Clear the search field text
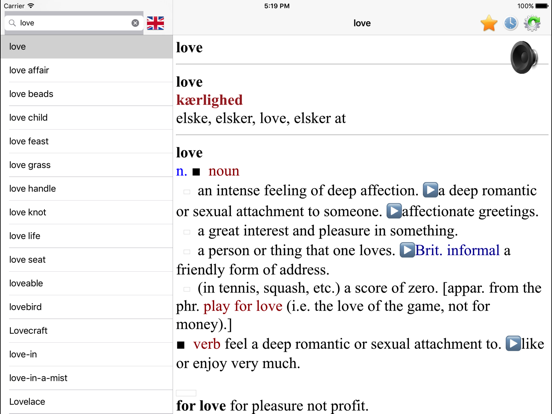 pyautogui.click(x=135, y=23)
